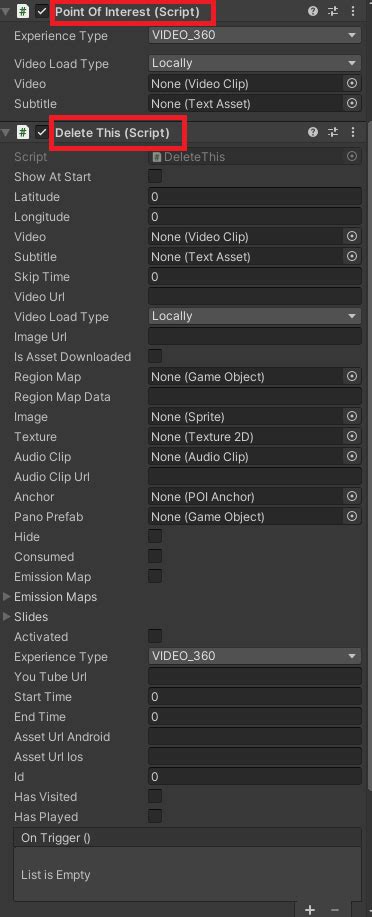This screenshot has width=372, height=917.
Task: Open Experience Type dropdown in Point Of Interest
Action: click(254, 35)
